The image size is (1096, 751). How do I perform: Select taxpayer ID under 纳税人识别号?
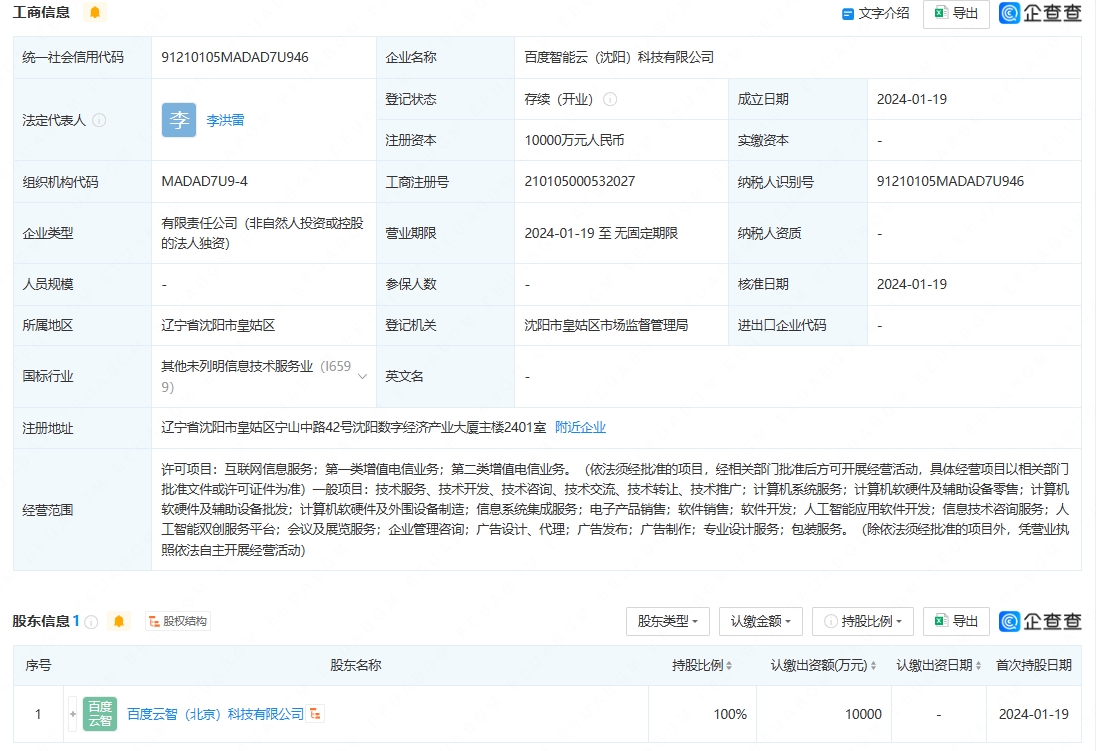click(950, 182)
